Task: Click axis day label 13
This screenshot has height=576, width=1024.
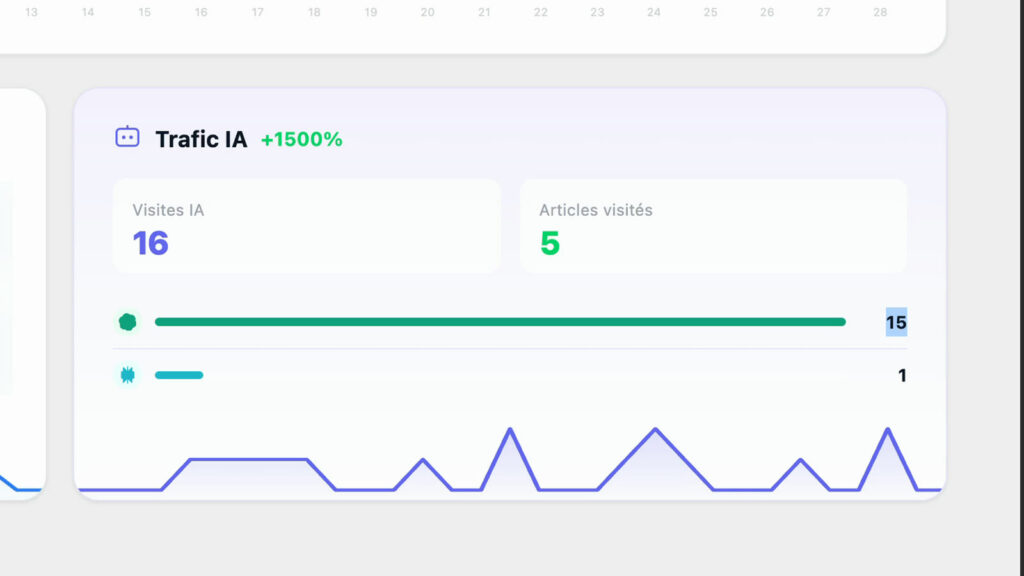Action: point(31,12)
